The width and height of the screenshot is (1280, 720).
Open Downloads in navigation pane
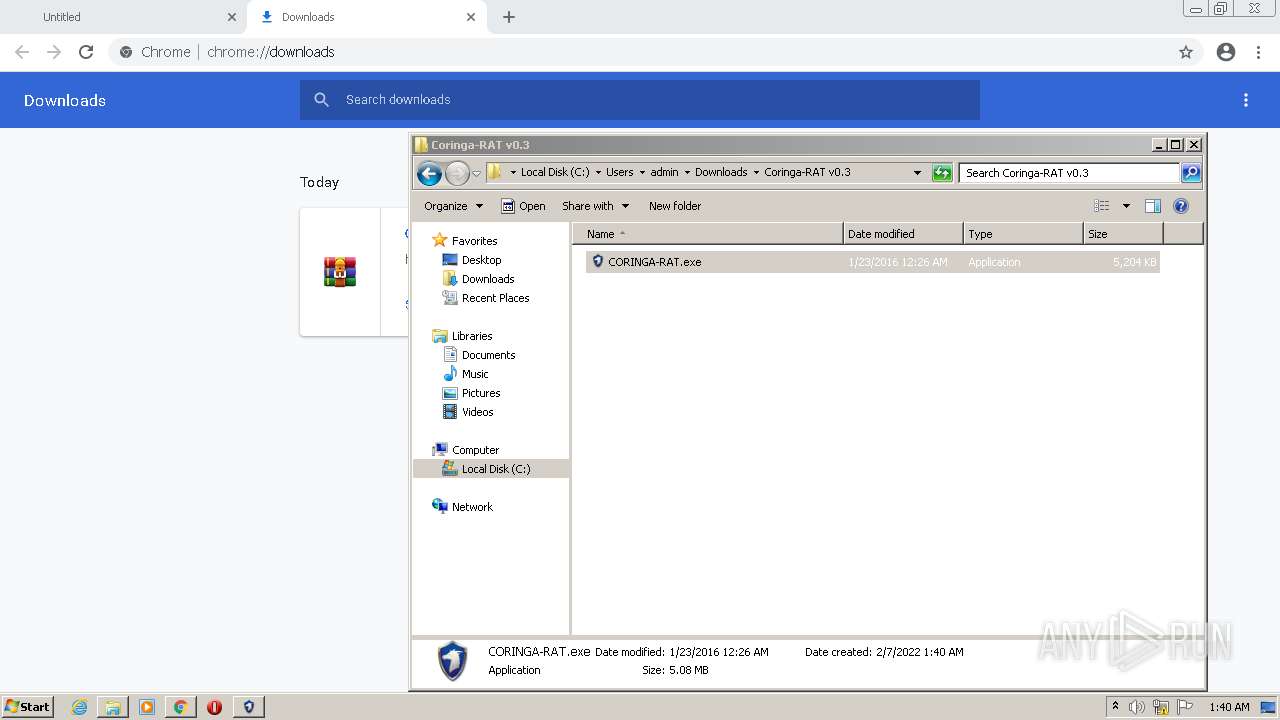tap(478, 279)
